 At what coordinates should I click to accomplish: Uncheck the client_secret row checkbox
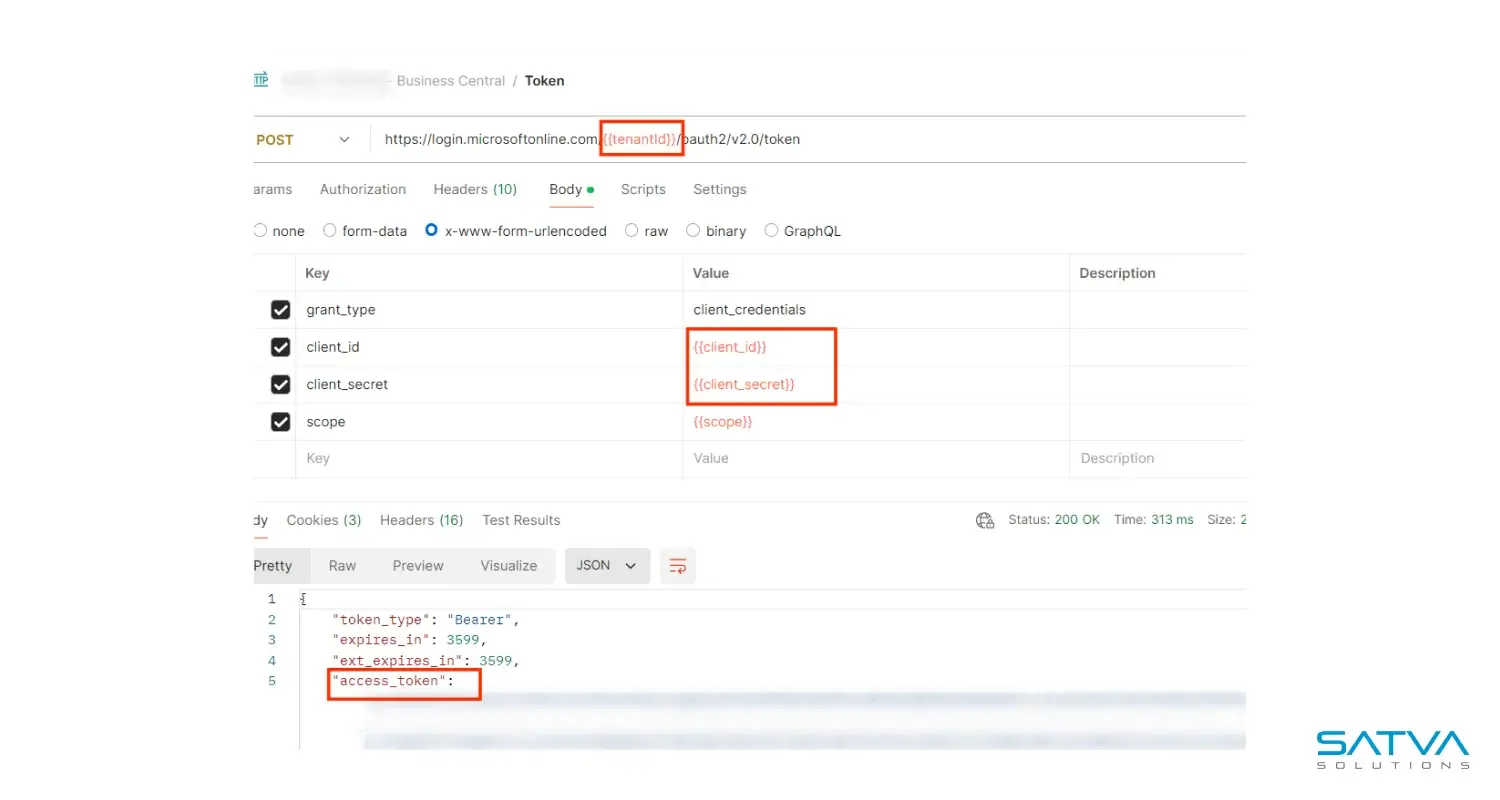281,384
